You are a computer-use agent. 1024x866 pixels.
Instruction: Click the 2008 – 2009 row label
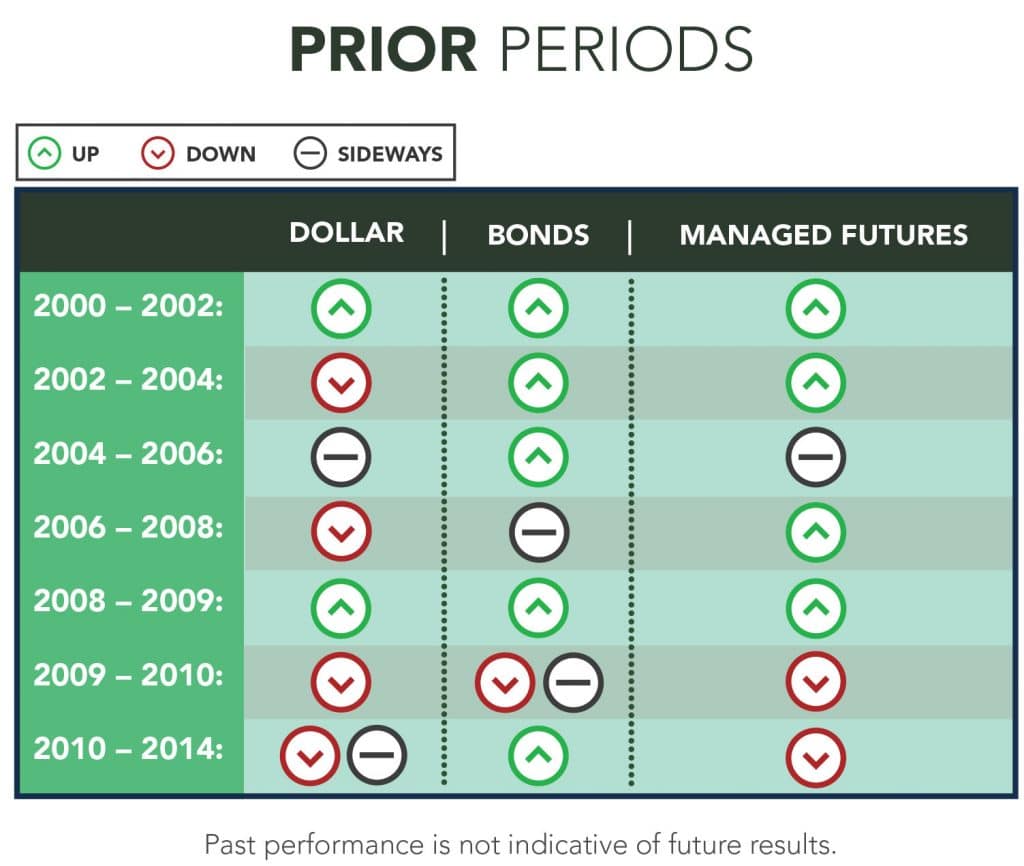pos(129,601)
